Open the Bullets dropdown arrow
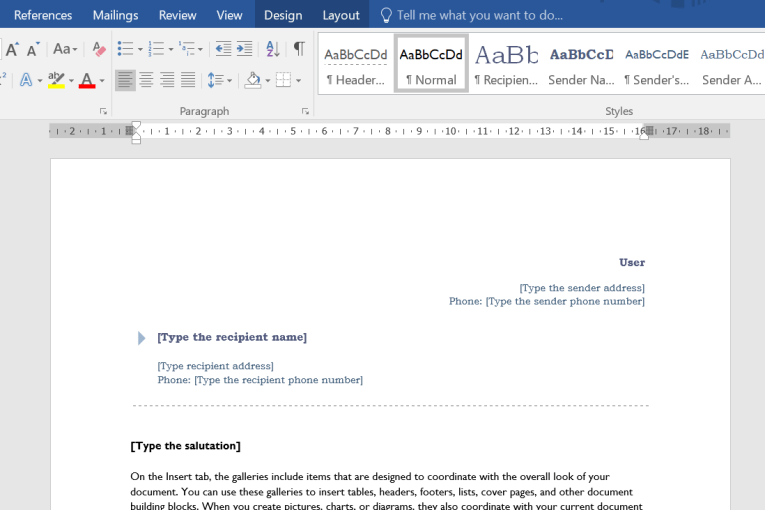Image resolution: width=765 pixels, height=510 pixels. point(140,49)
